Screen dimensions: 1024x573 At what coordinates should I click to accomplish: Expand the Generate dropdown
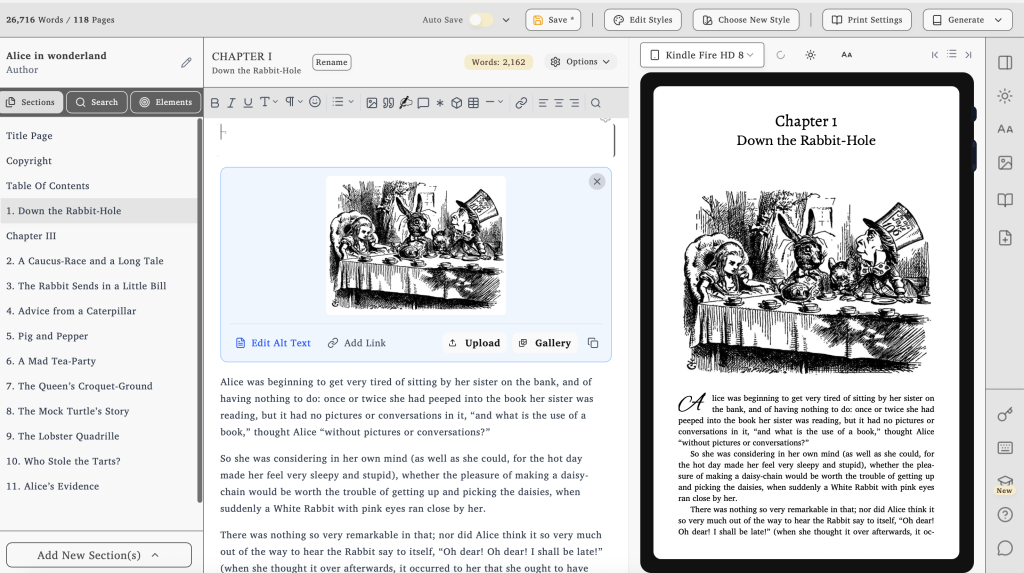click(967, 20)
